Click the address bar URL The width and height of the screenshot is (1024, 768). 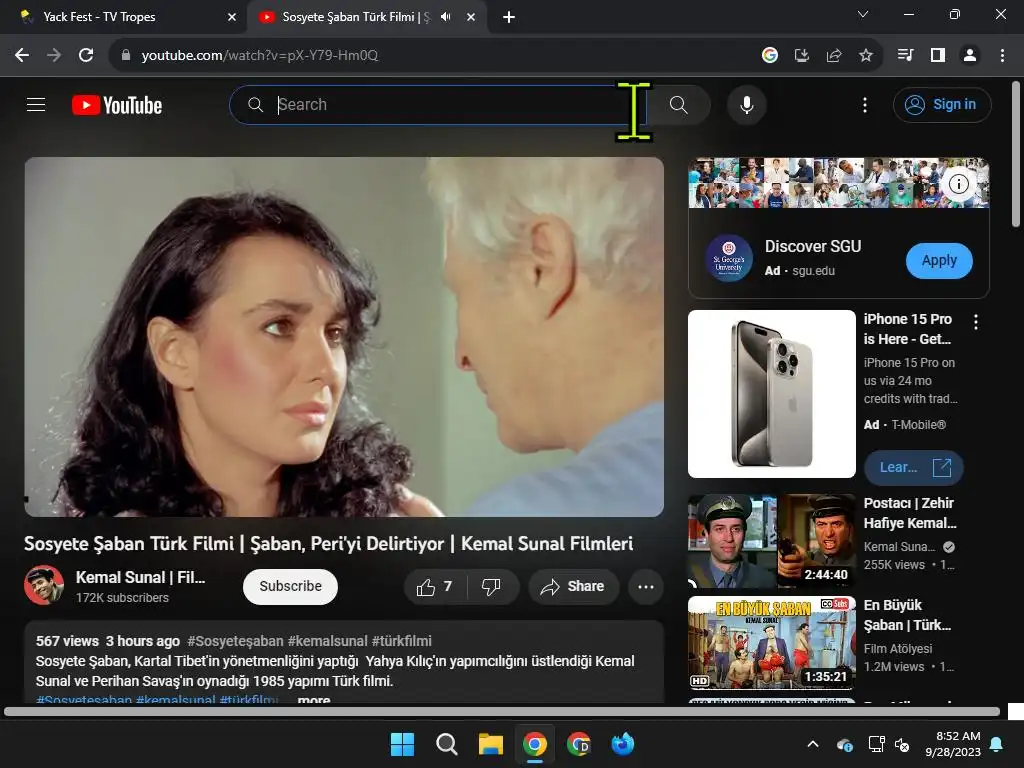point(259,56)
